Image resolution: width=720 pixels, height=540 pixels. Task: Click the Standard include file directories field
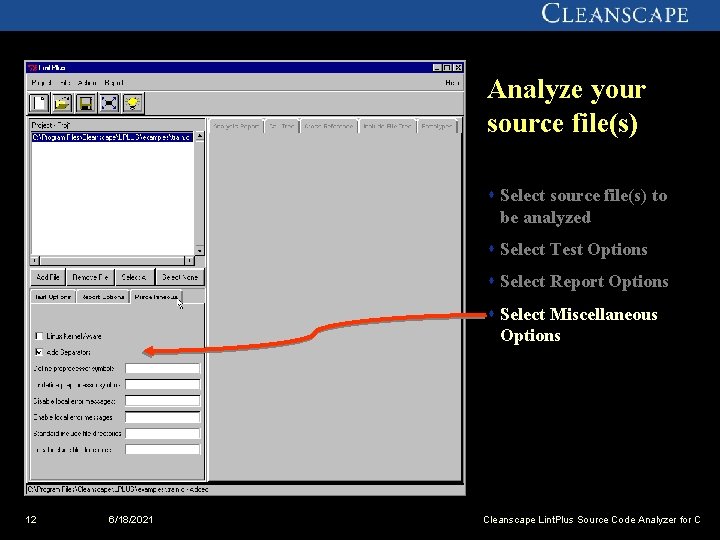tap(163, 433)
